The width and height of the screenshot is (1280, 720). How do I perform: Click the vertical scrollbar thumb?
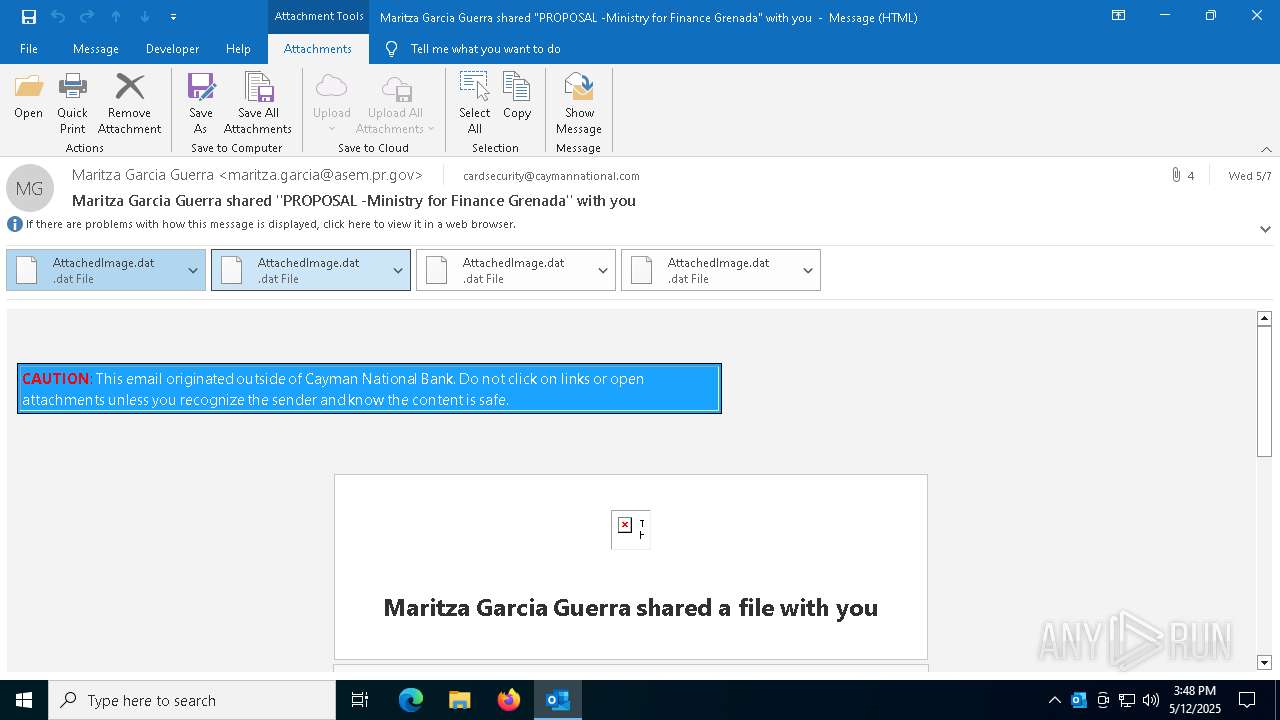tap(1264, 391)
